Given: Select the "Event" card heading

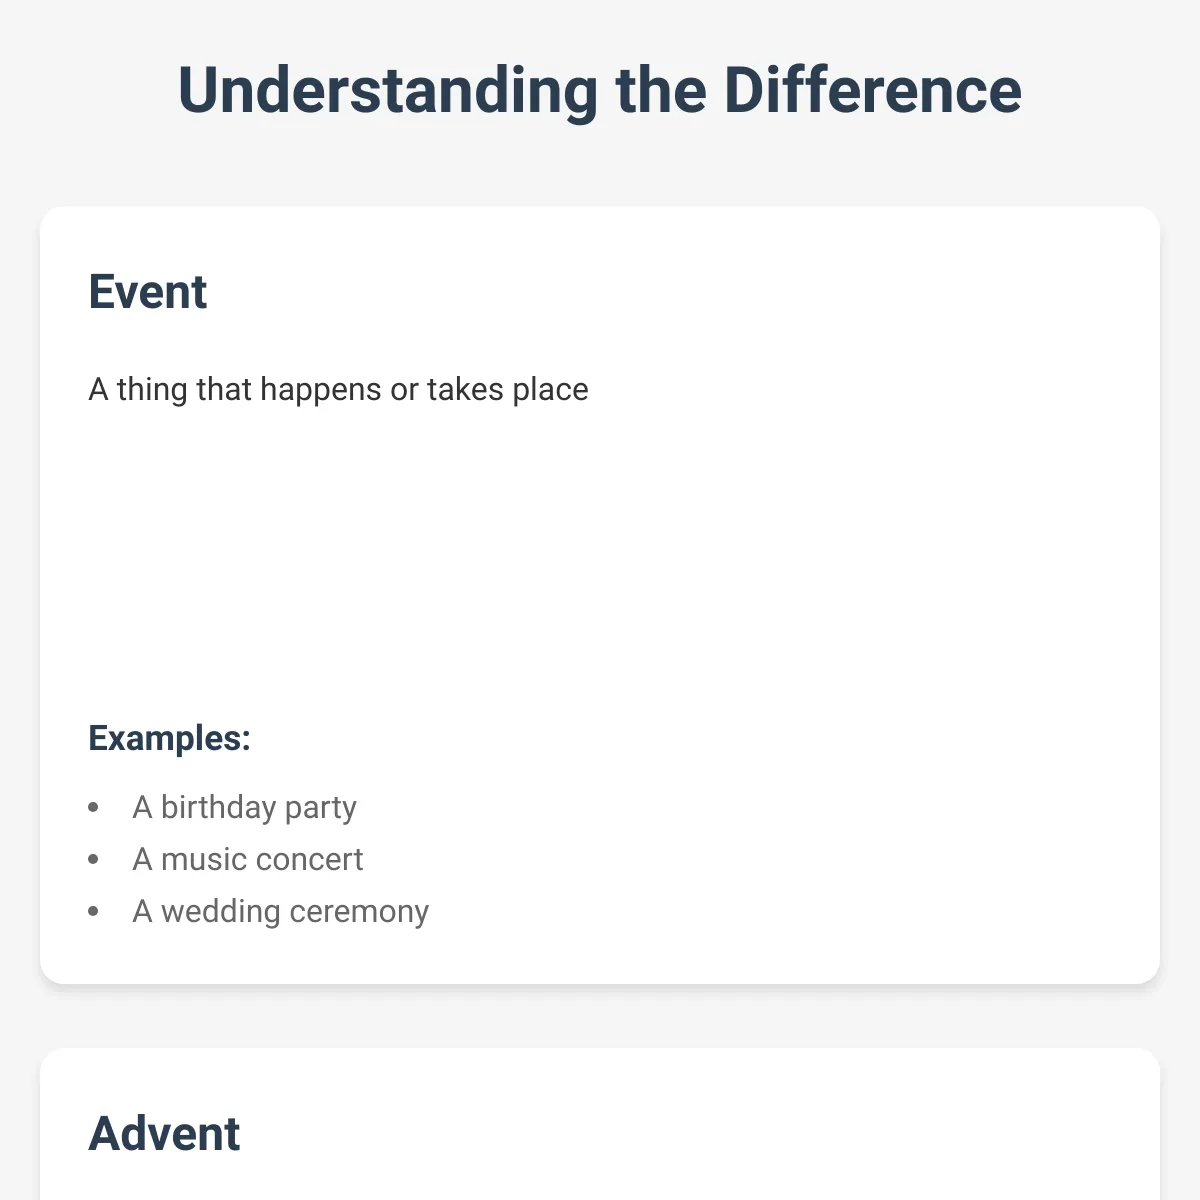Looking at the screenshot, I should coord(148,292).
